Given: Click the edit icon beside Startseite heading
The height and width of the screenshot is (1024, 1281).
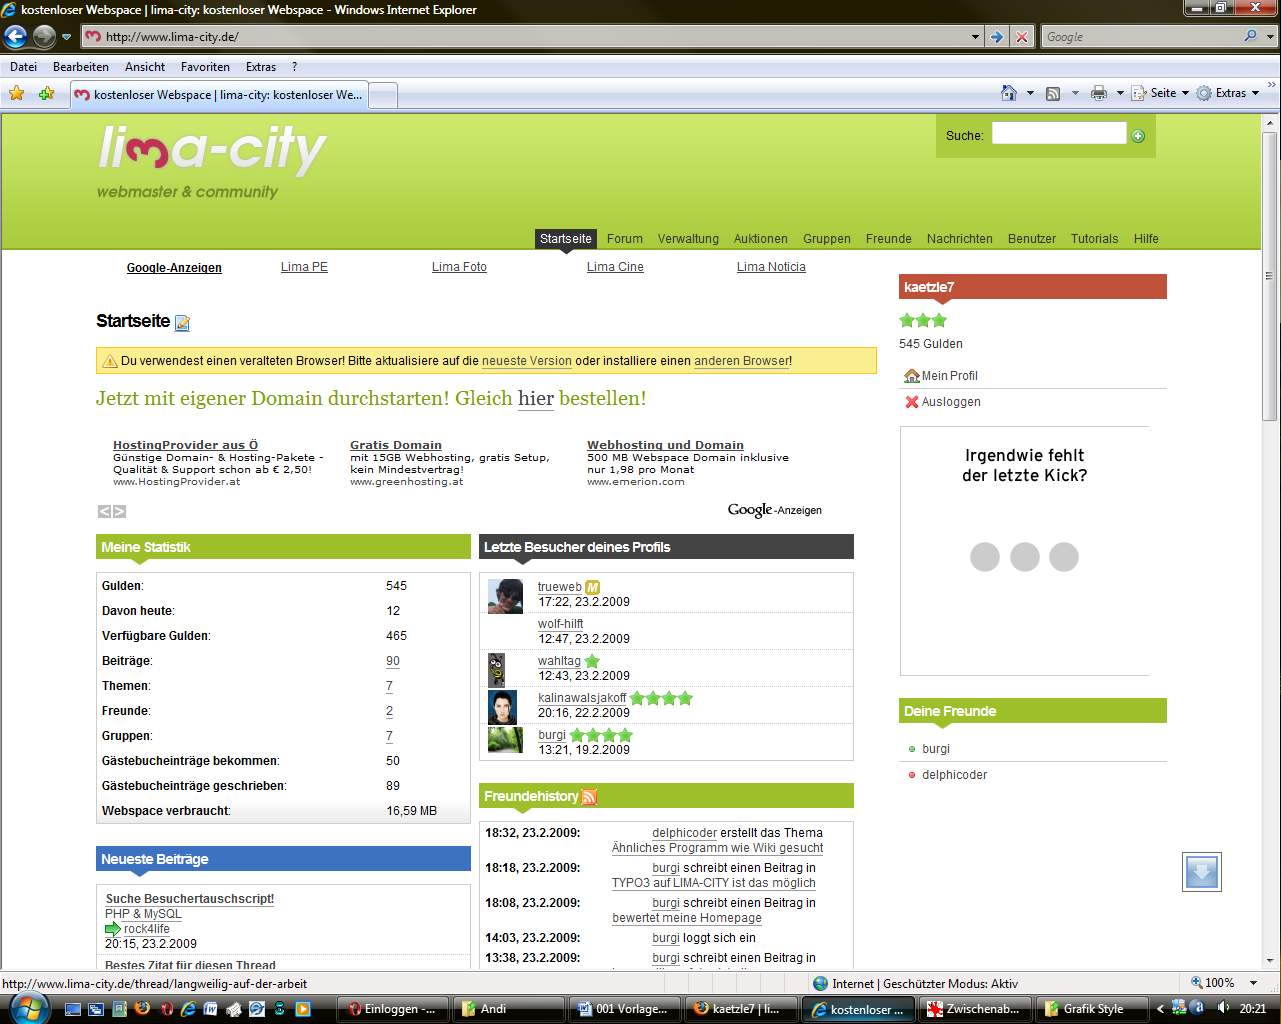Looking at the screenshot, I should tap(182, 322).
